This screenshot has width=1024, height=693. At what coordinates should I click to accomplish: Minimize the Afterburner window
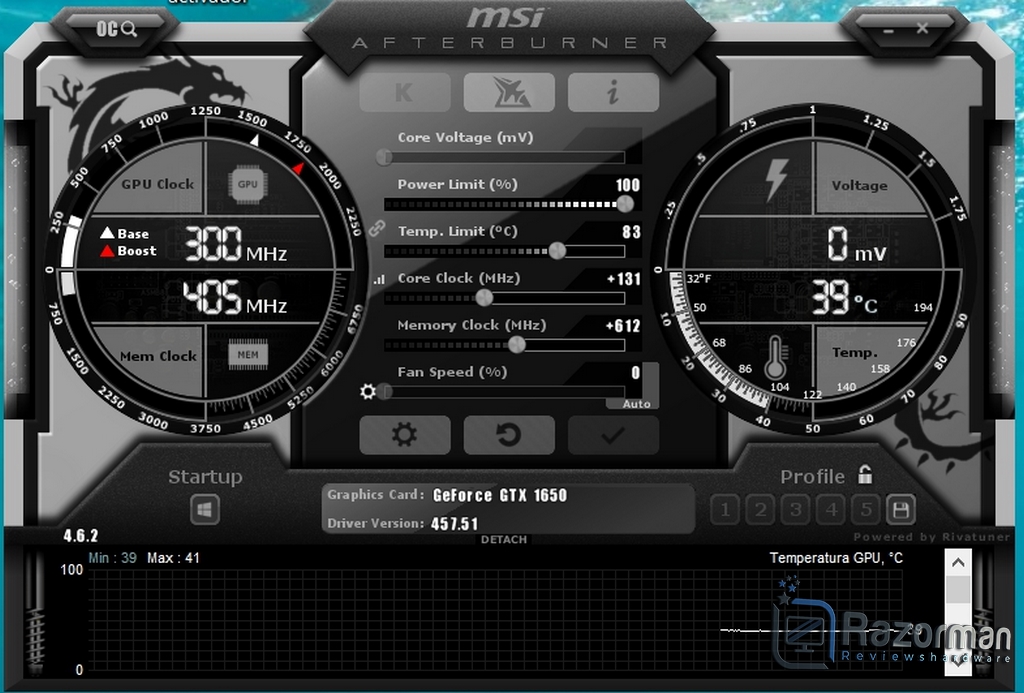click(x=889, y=30)
